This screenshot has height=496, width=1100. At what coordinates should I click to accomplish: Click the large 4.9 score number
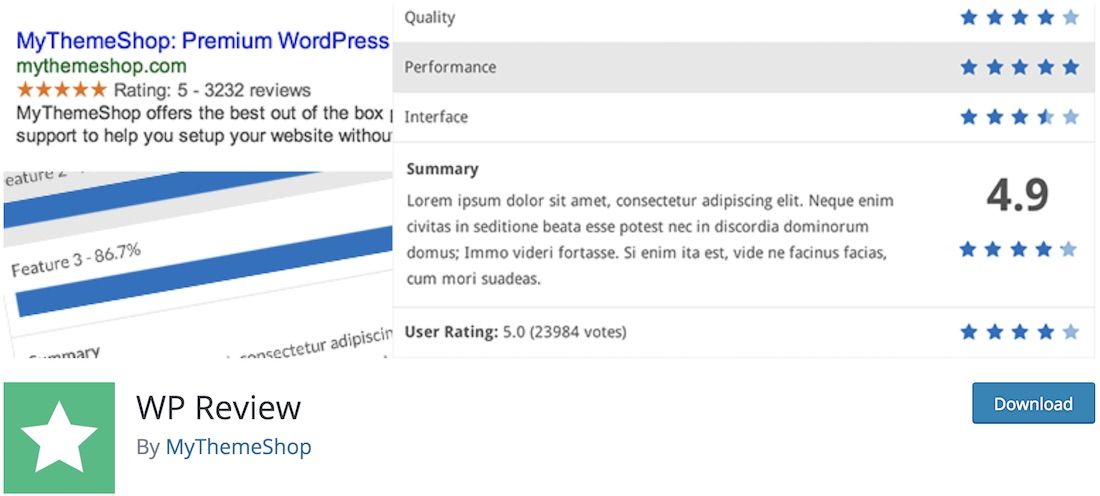(x=1017, y=196)
